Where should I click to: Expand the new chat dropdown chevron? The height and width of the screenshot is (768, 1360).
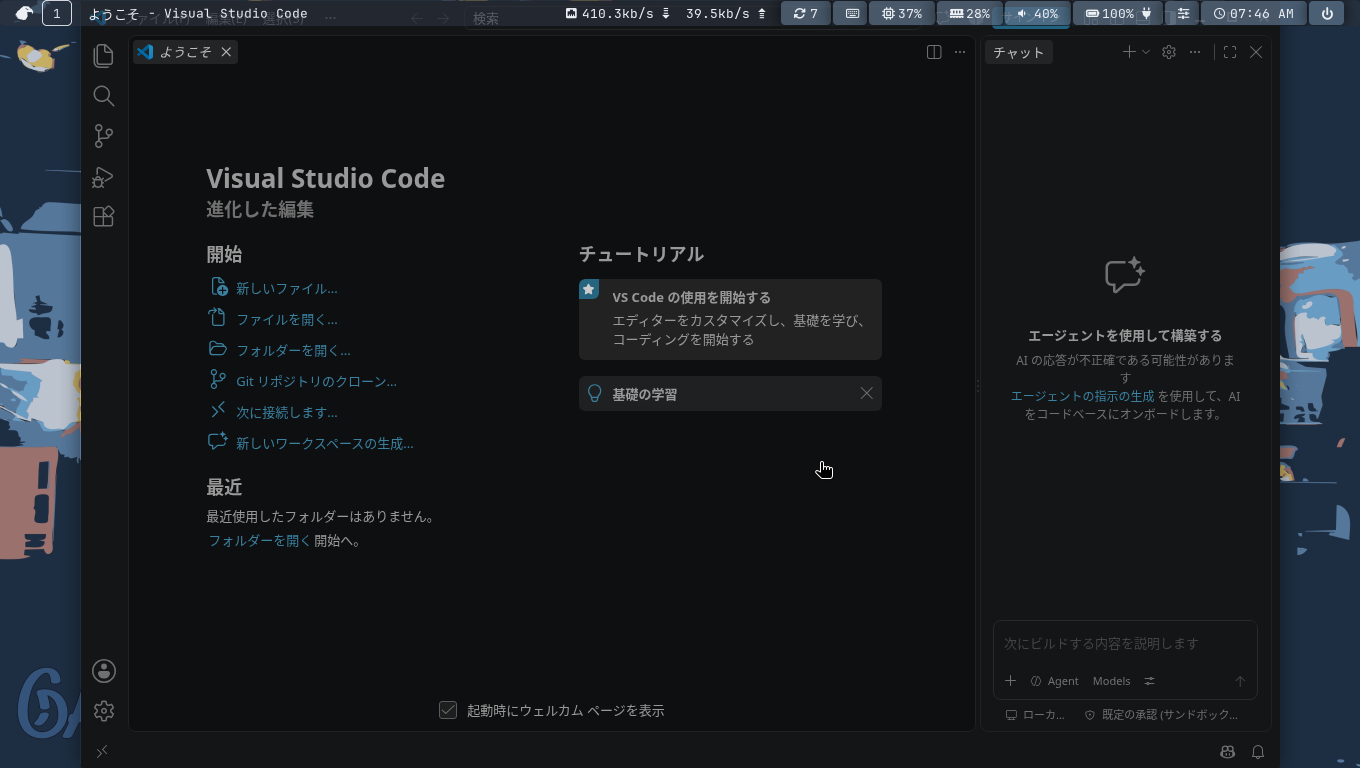coord(1146,52)
